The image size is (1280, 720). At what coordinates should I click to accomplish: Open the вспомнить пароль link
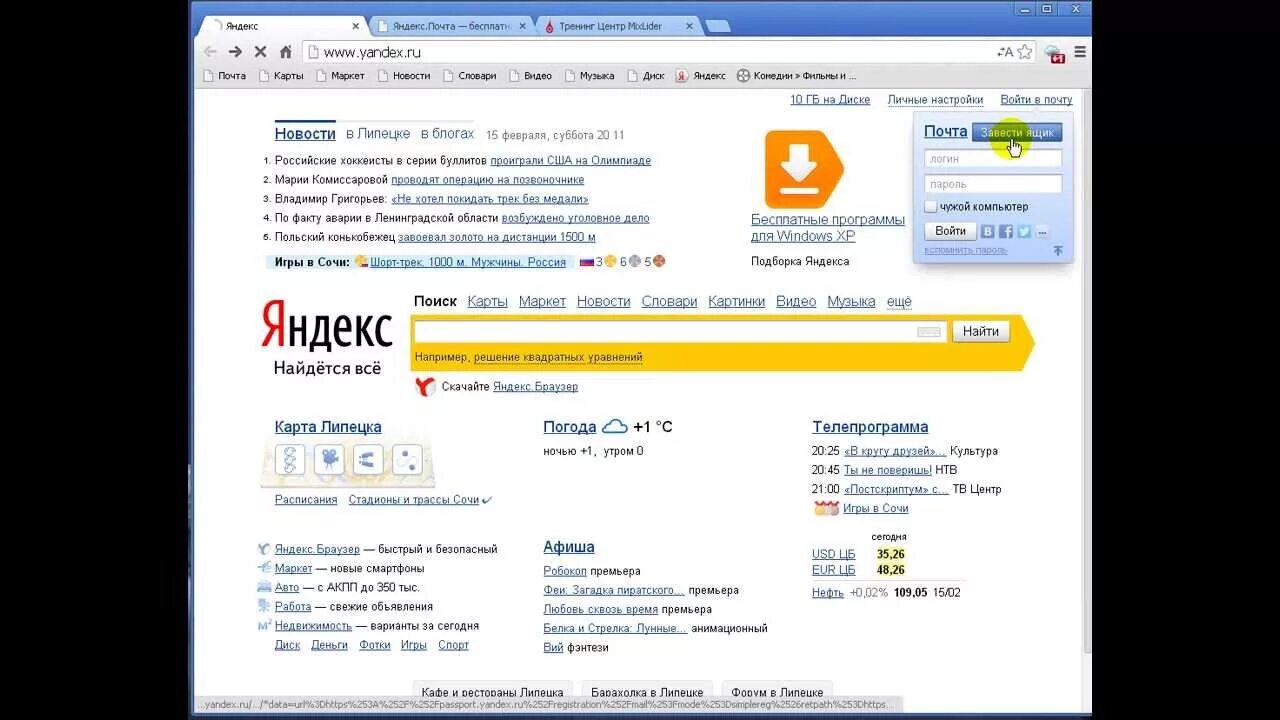point(965,250)
